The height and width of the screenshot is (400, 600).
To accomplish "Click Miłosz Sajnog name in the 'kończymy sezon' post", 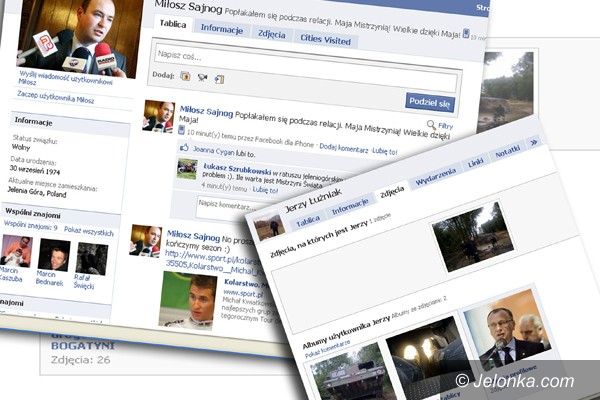I will coord(193,236).
